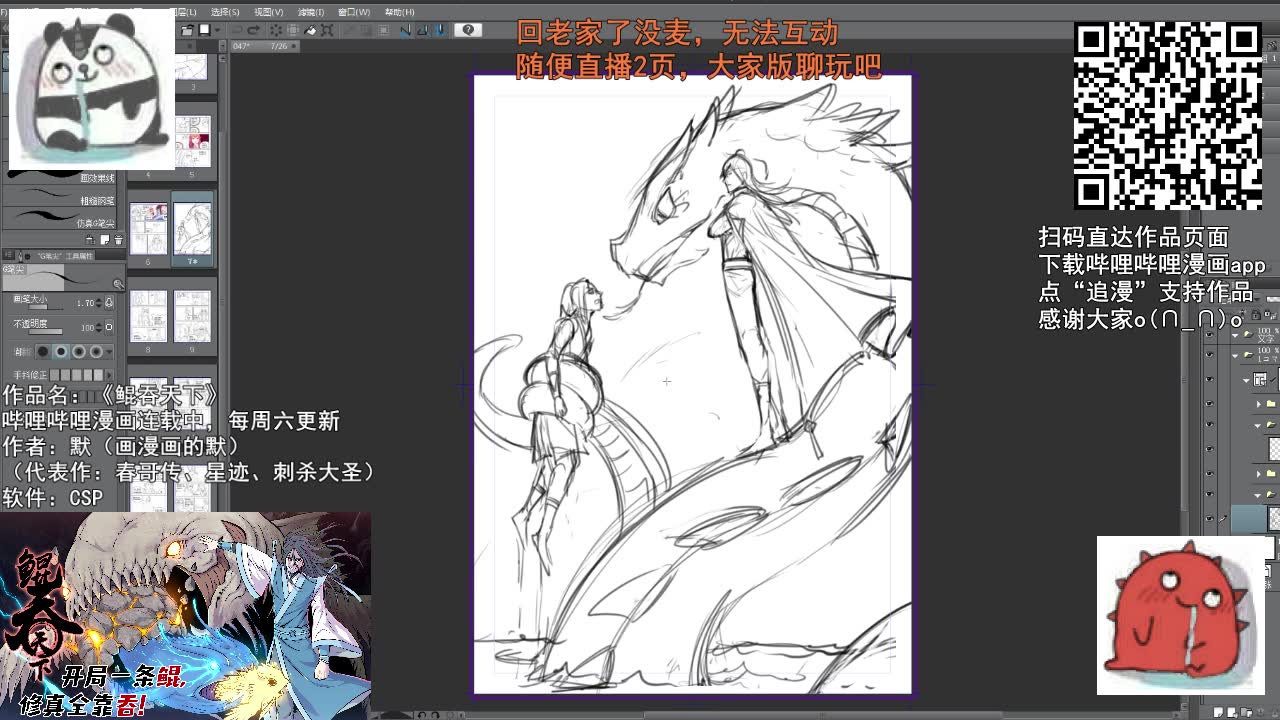The image size is (1280, 720).
Task: Collapse the first open subfolder under frame folder
Action: [x=1257, y=425]
